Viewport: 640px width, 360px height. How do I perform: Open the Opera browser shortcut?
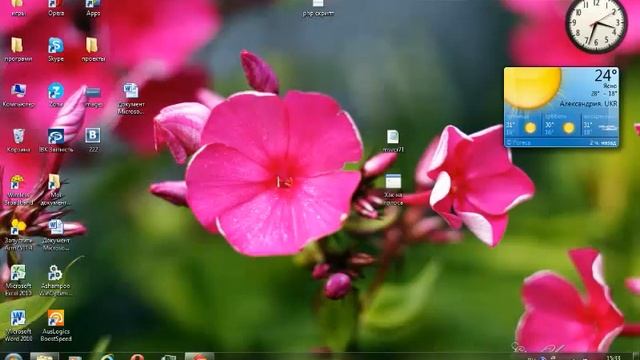tap(56, 6)
